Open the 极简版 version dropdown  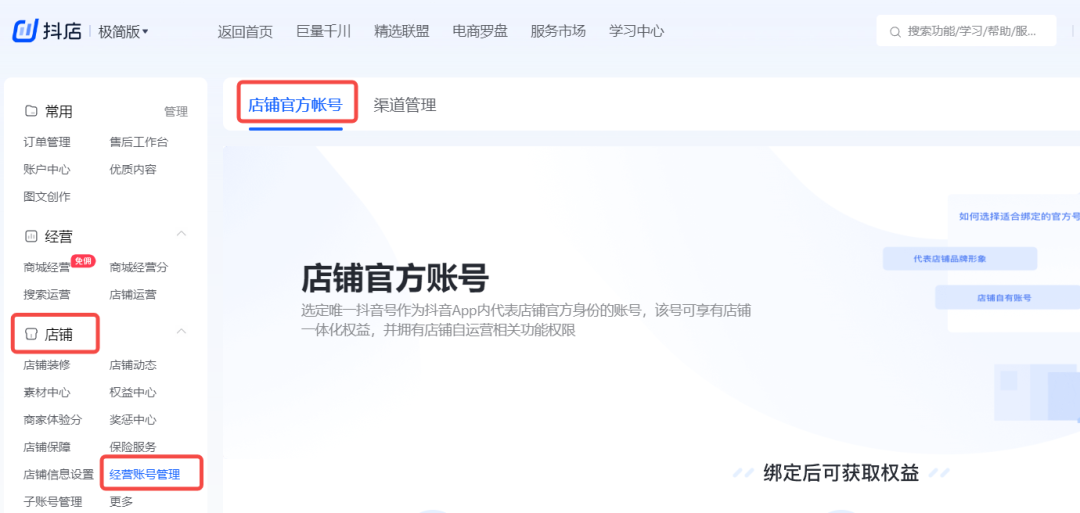[123, 32]
